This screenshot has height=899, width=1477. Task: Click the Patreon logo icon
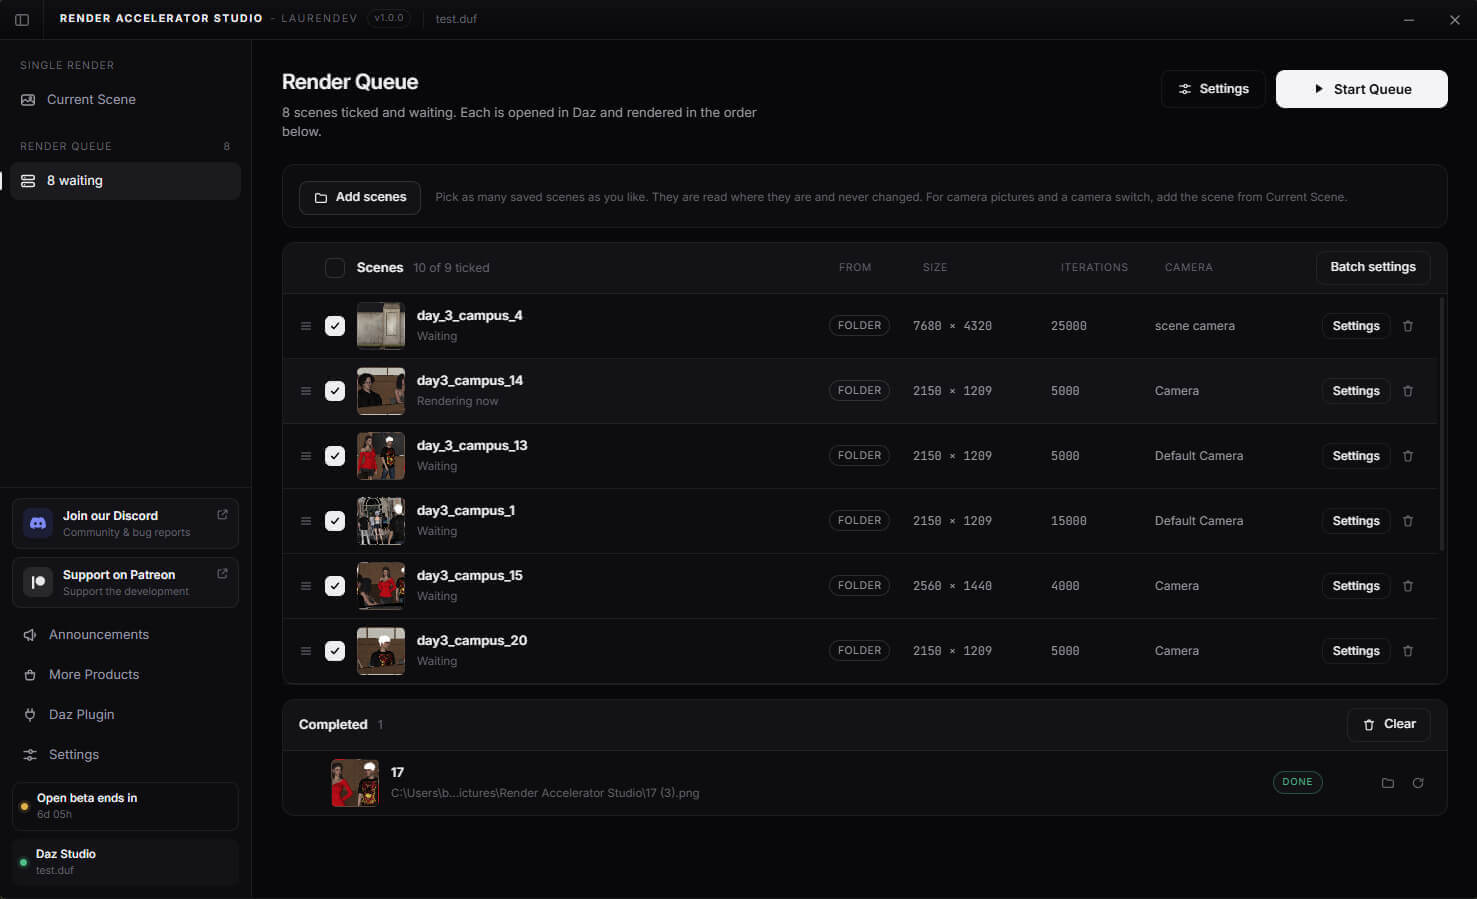coord(37,582)
